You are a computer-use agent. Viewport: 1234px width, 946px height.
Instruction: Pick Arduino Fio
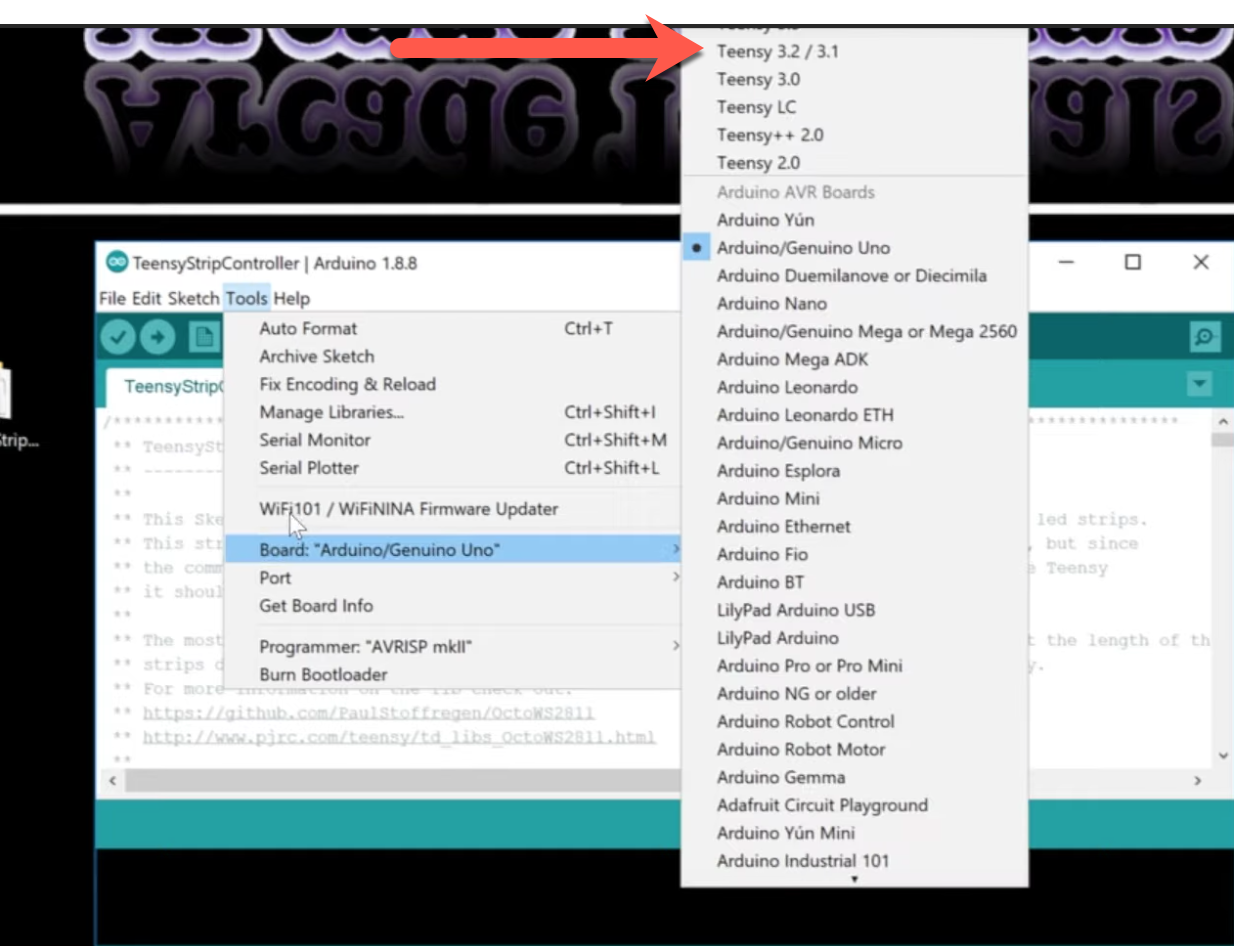tap(855, 555)
